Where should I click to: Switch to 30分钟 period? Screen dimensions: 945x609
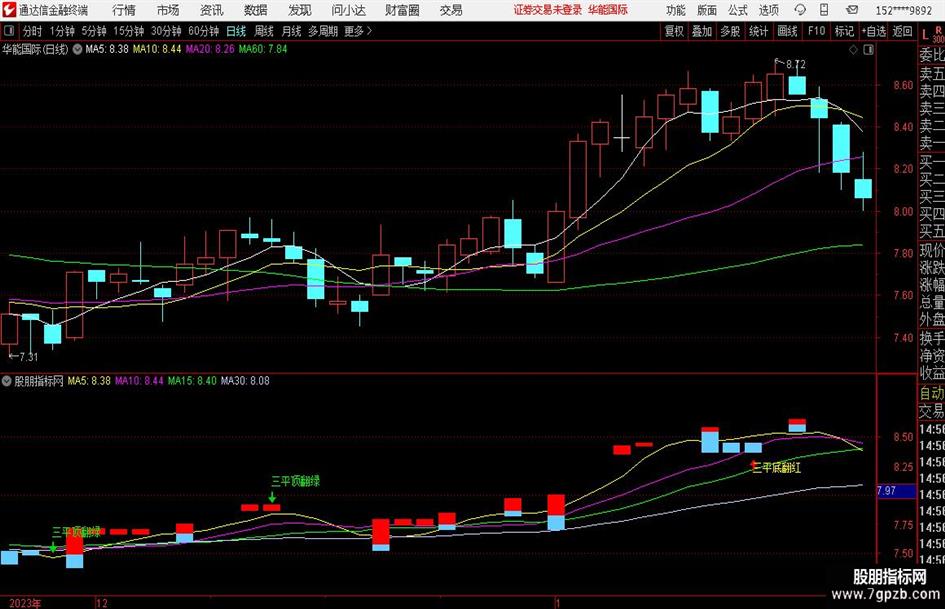click(166, 31)
